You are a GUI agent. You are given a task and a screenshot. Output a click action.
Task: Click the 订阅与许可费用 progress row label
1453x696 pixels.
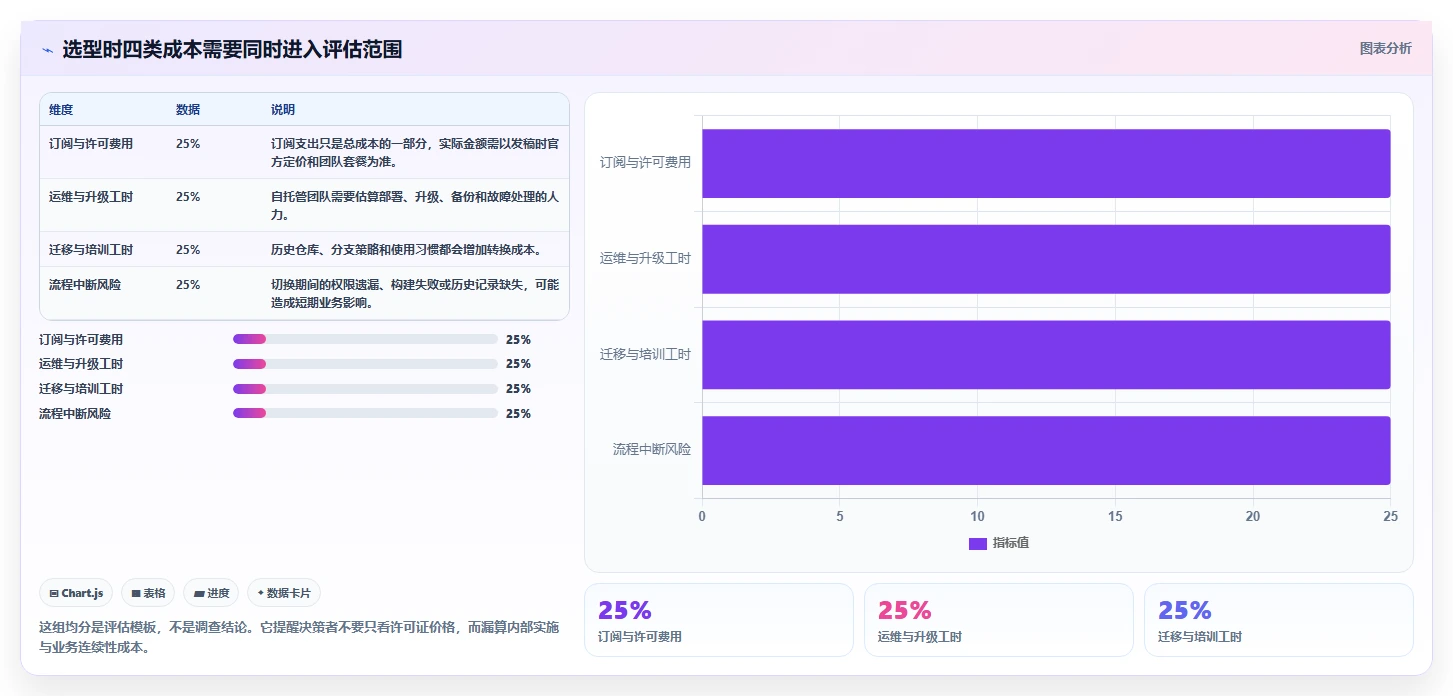(x=81, y=339)
